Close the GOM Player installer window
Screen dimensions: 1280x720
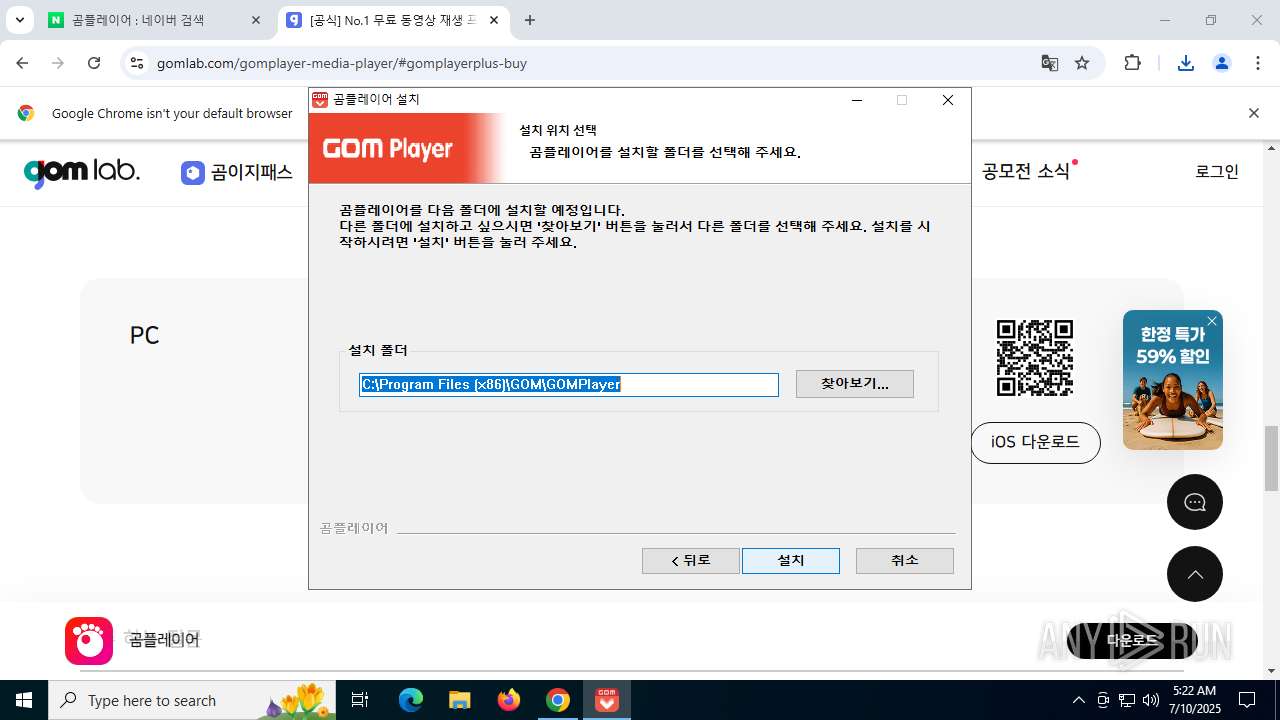(948, 100)
